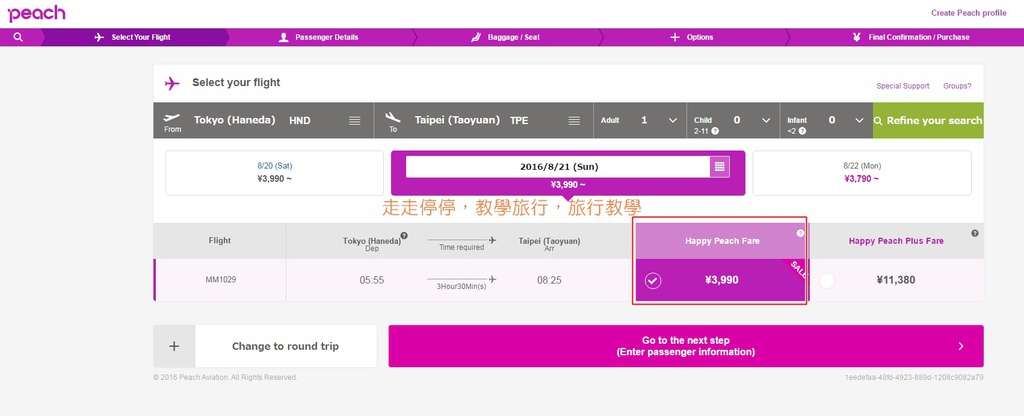Screen dimensions: 1024x416
Task: Click the Peach logo
Action: click(37, 13)
